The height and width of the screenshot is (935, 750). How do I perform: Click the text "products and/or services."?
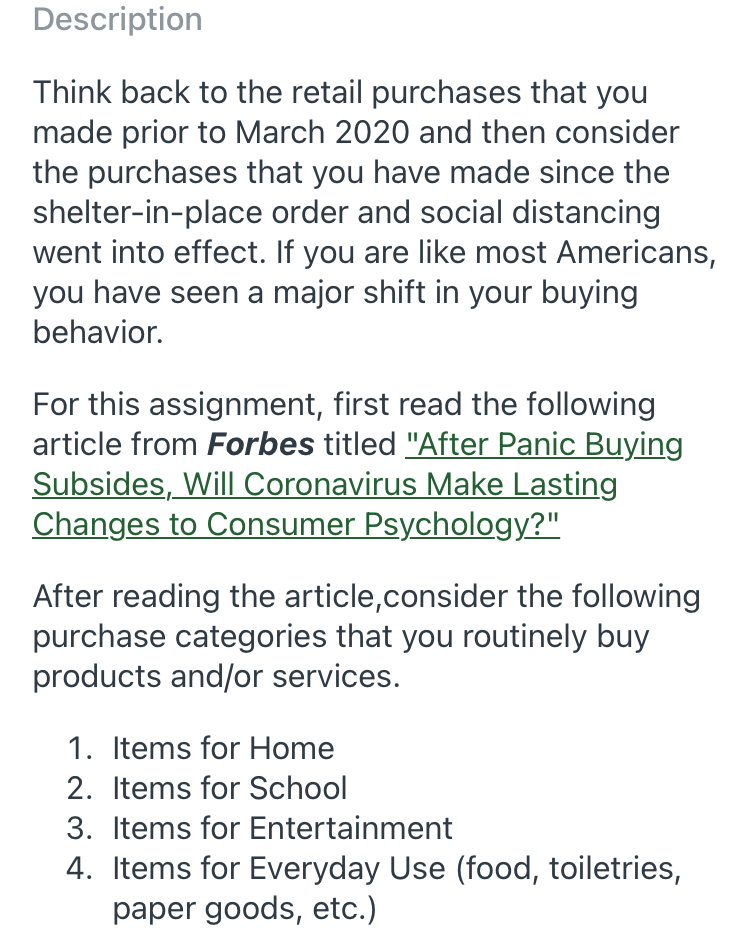216,677
